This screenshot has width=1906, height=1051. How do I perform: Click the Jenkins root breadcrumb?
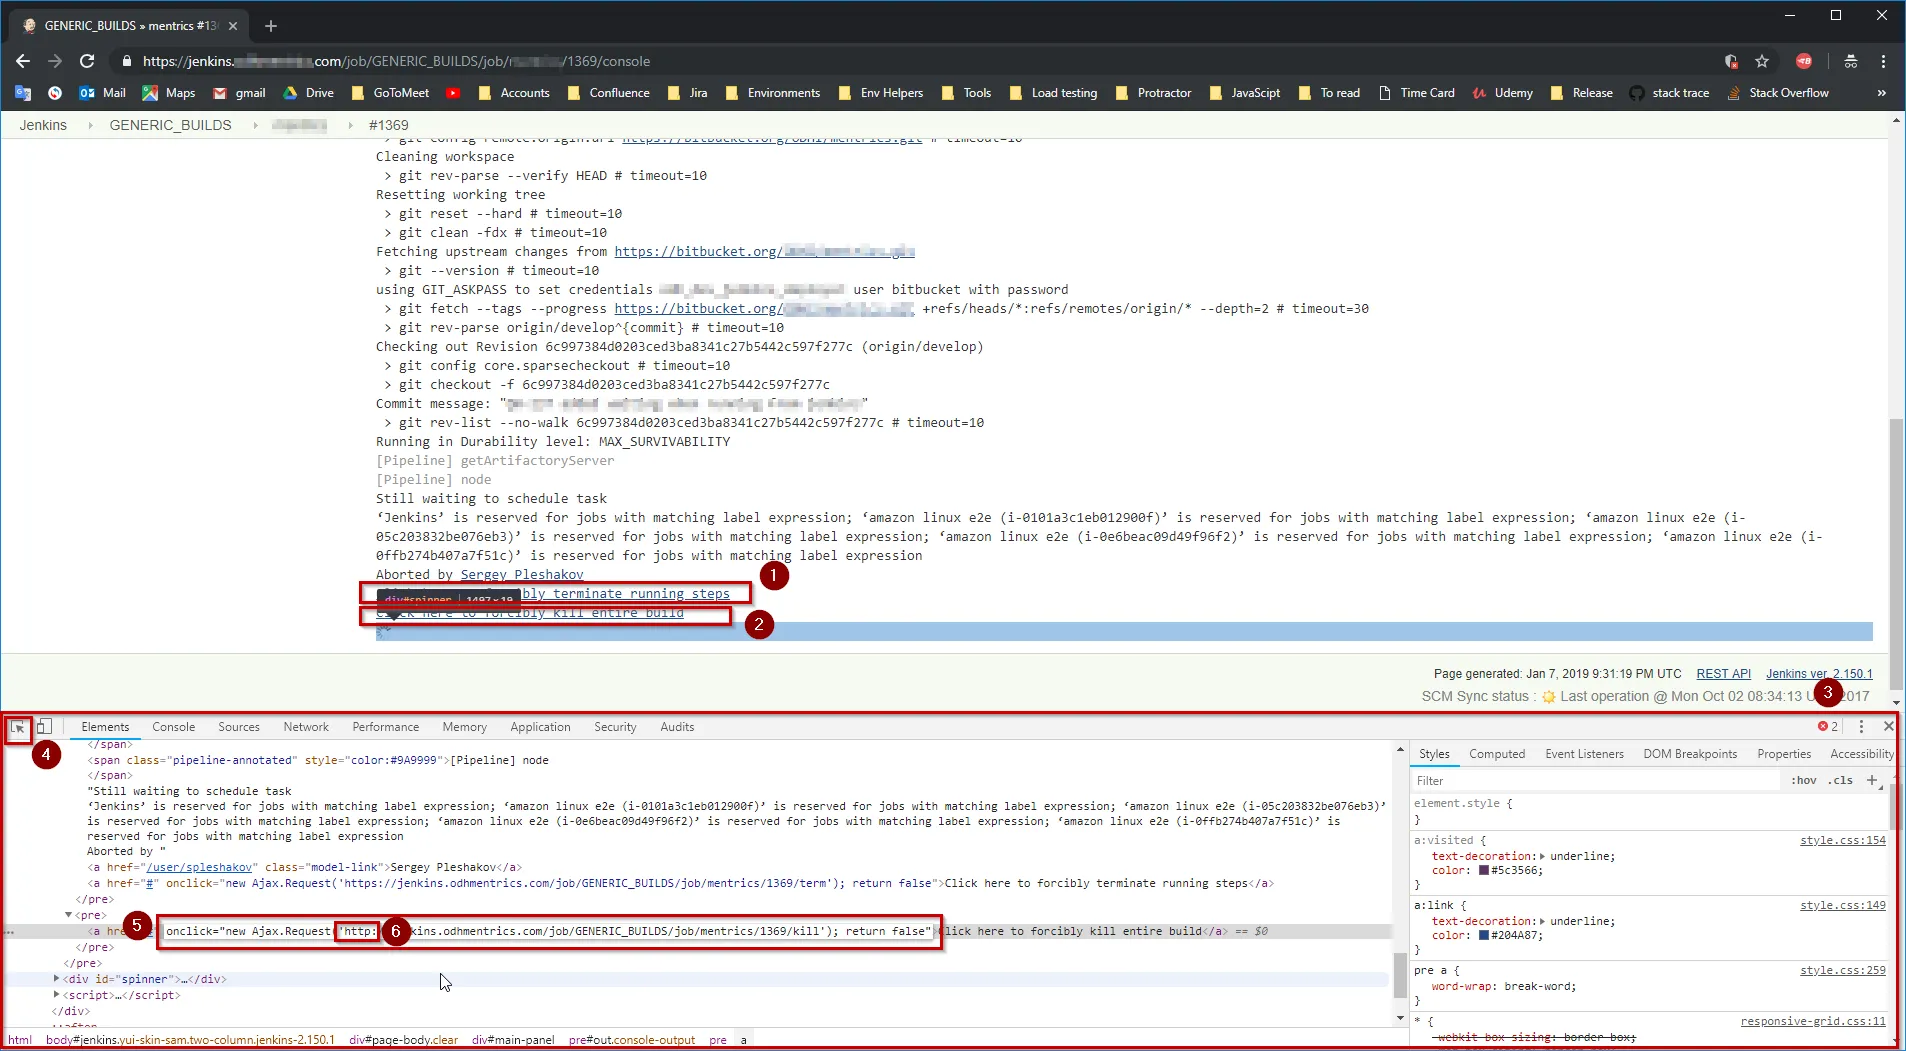click(x=43, y=125)
